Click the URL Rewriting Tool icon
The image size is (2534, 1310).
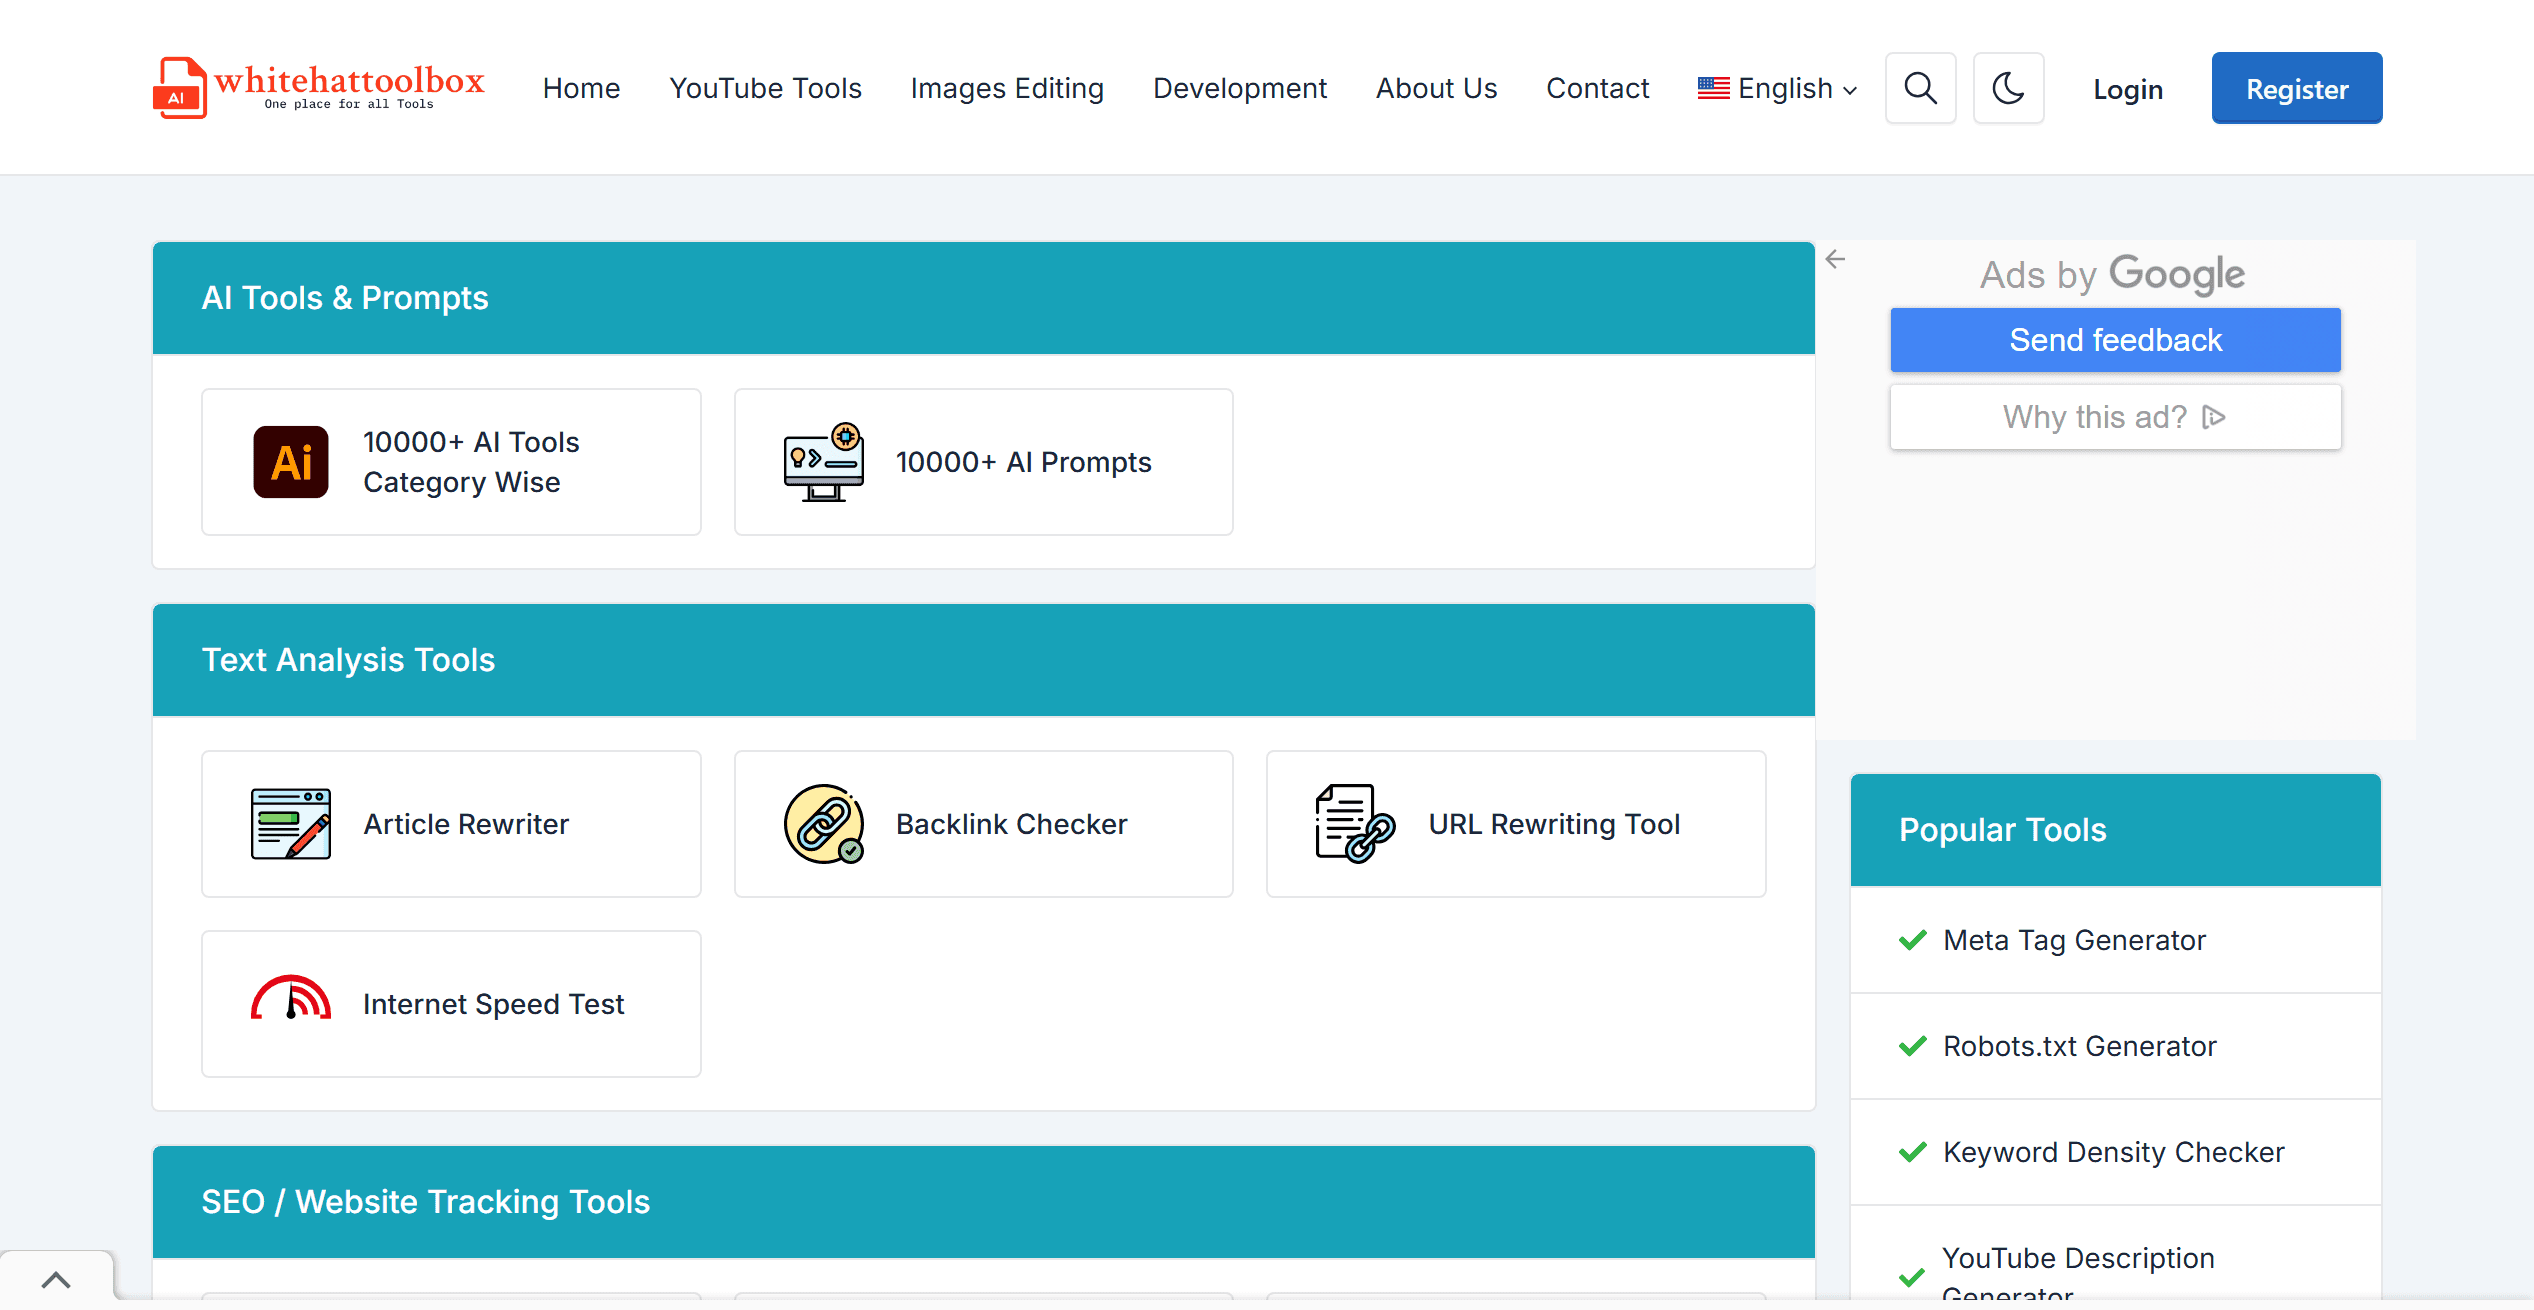click(x=1355, y=824)
